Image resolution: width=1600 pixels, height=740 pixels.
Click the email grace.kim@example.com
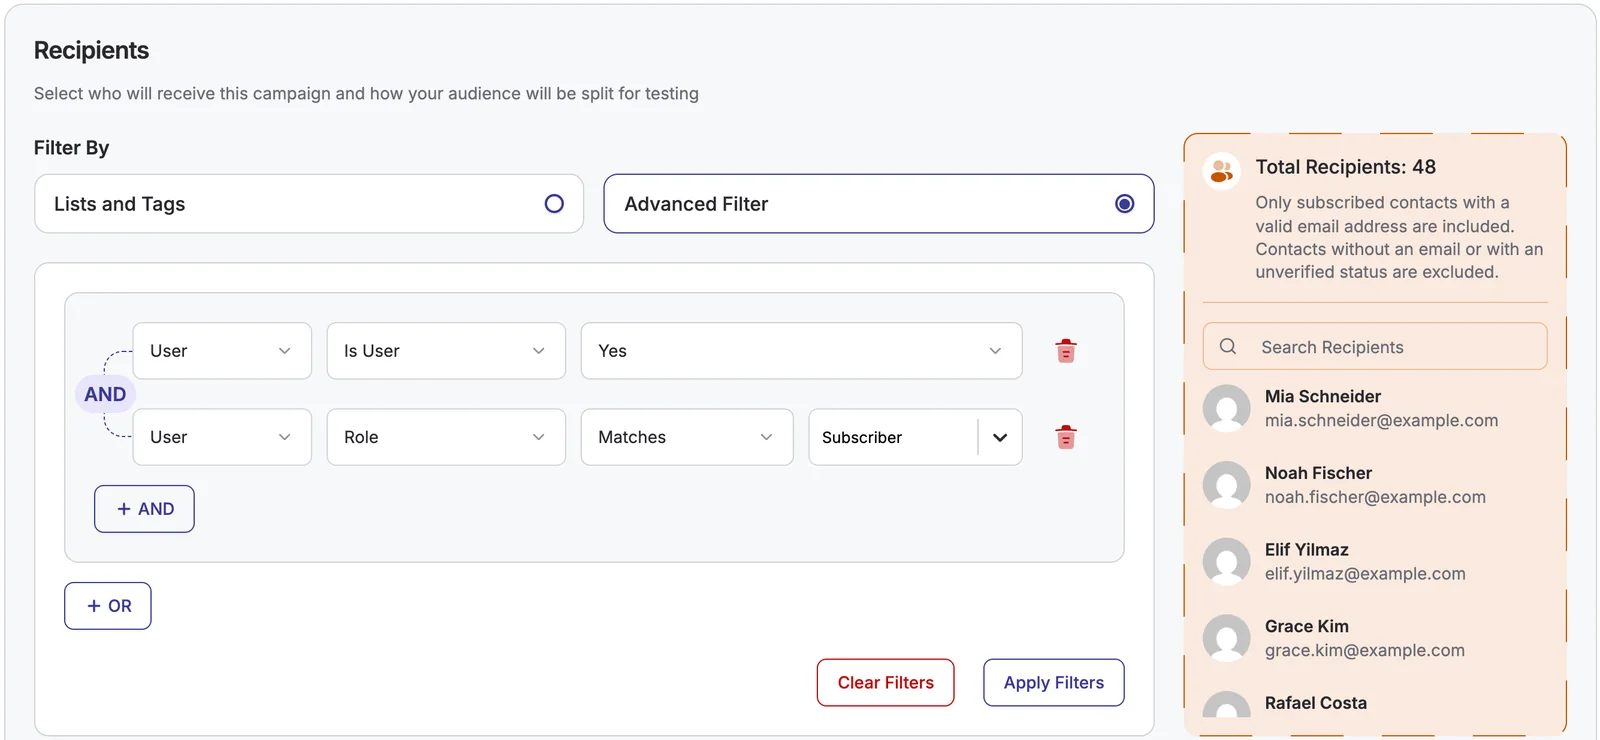(x=1365, y=650)
